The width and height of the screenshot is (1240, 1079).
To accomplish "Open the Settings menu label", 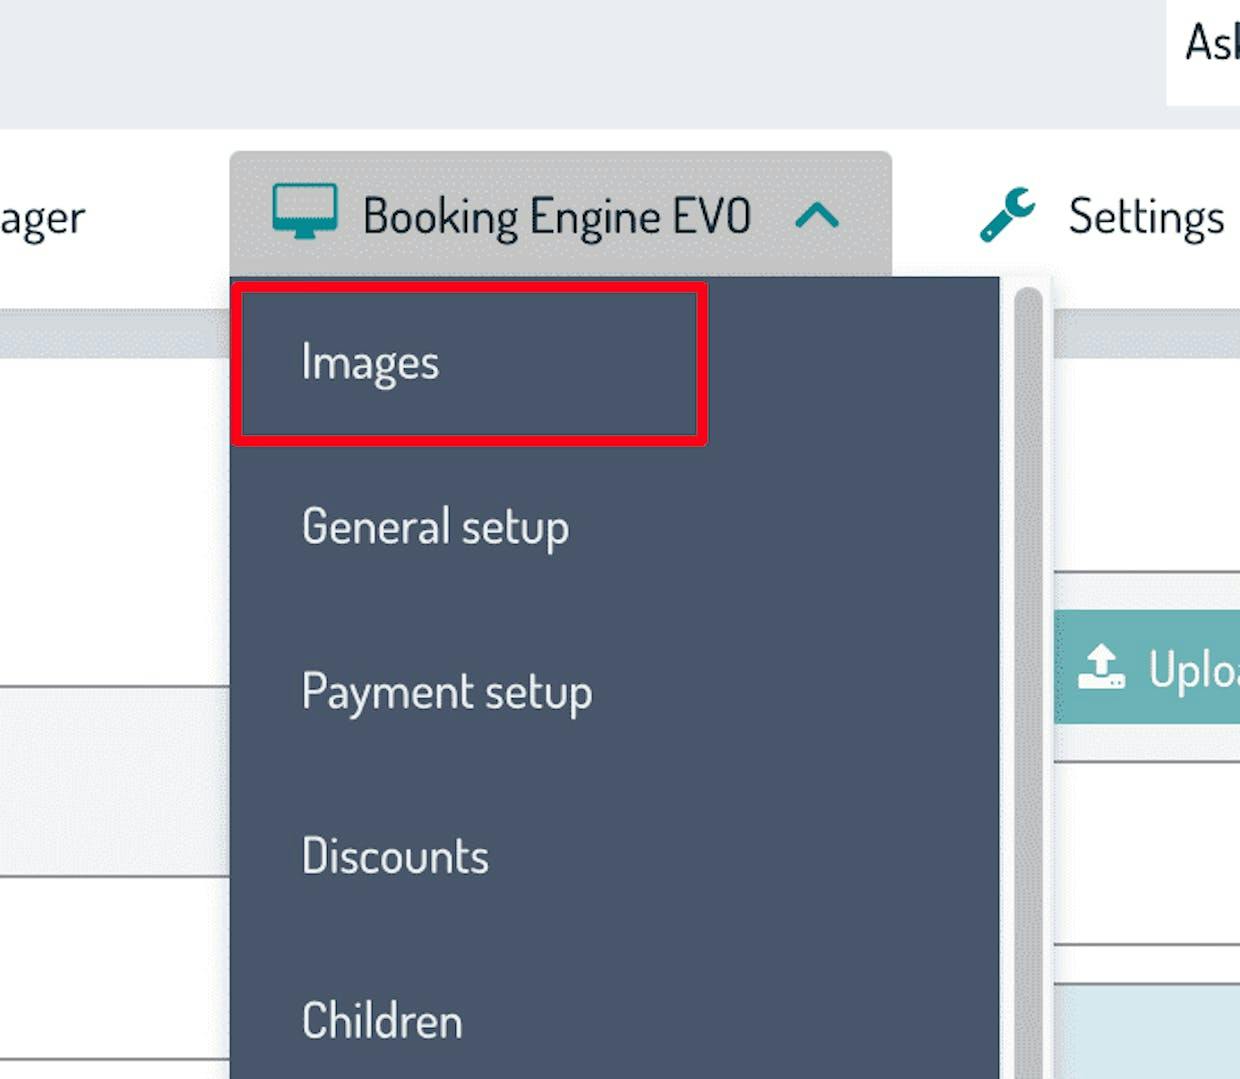I will click(x=1145, y=216).
